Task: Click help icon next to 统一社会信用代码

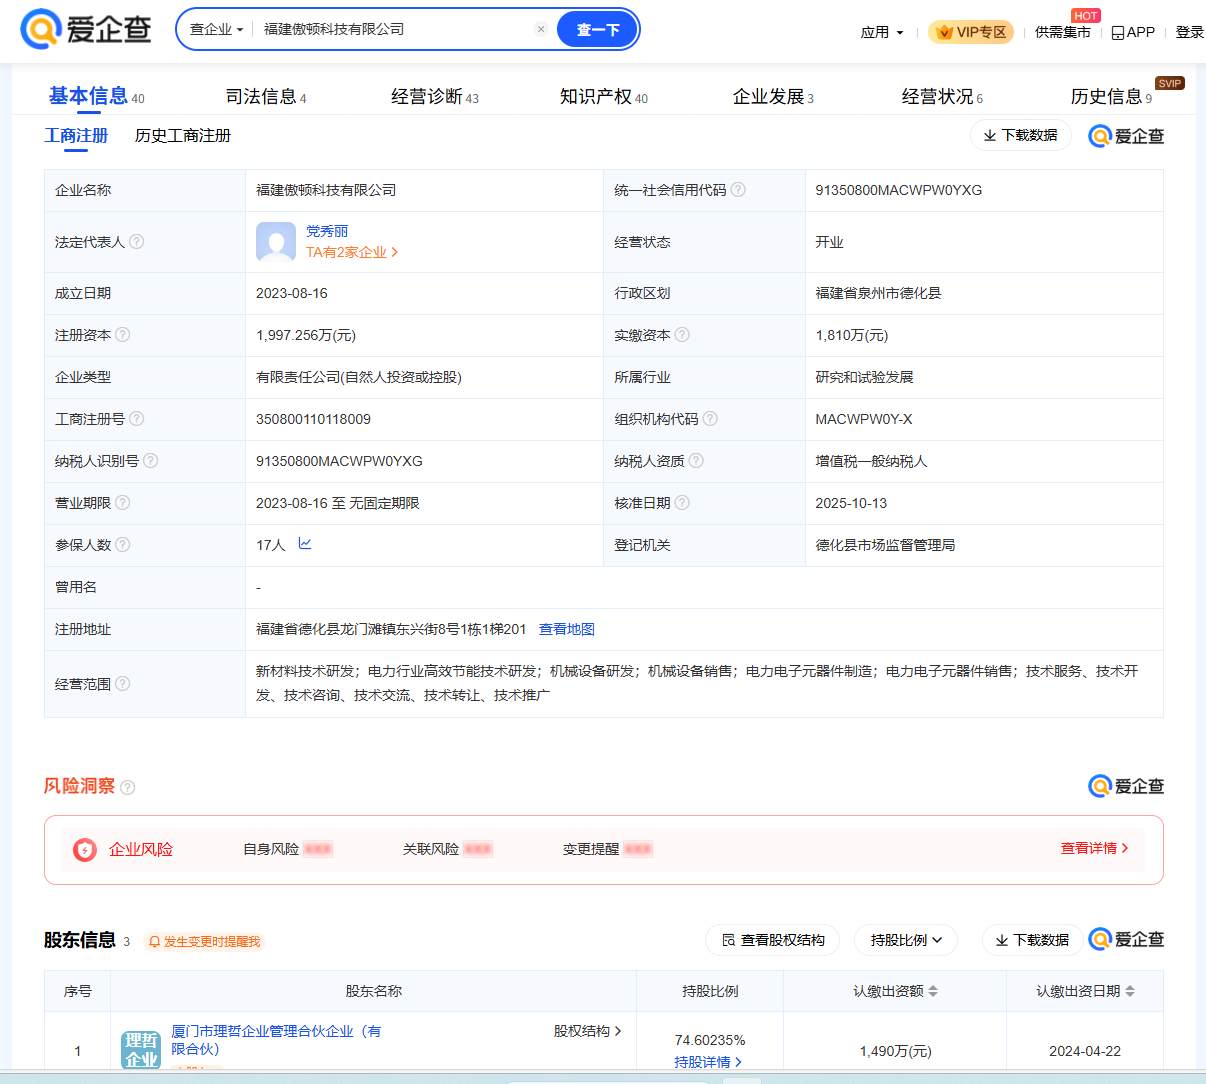Action: [738, 190]
